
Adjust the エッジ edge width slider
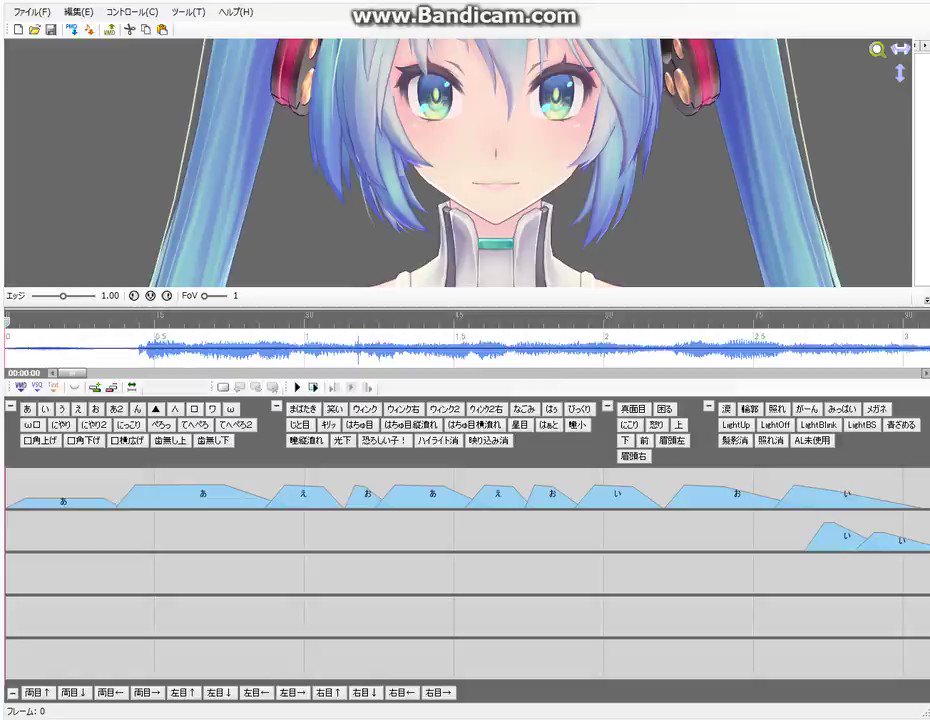(x=63, y=295)
